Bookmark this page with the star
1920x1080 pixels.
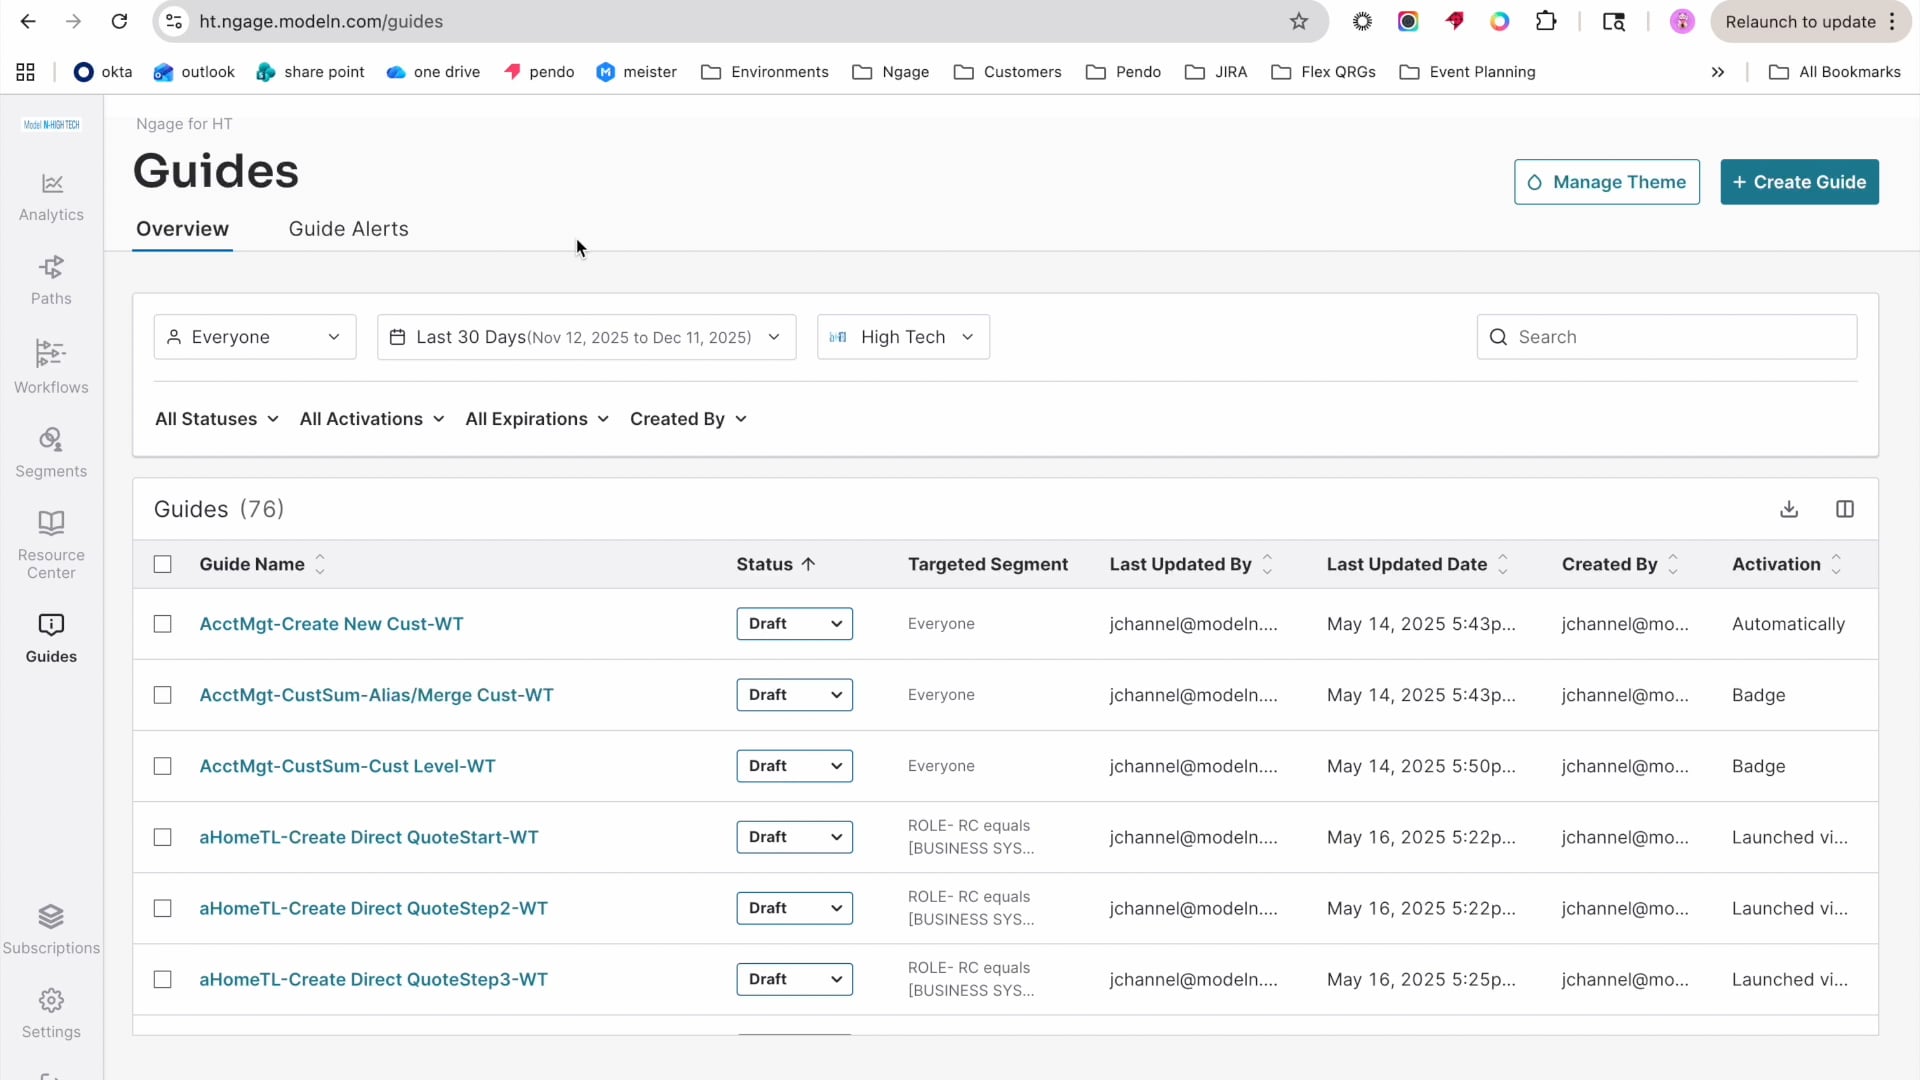(x=1299, y=21)
